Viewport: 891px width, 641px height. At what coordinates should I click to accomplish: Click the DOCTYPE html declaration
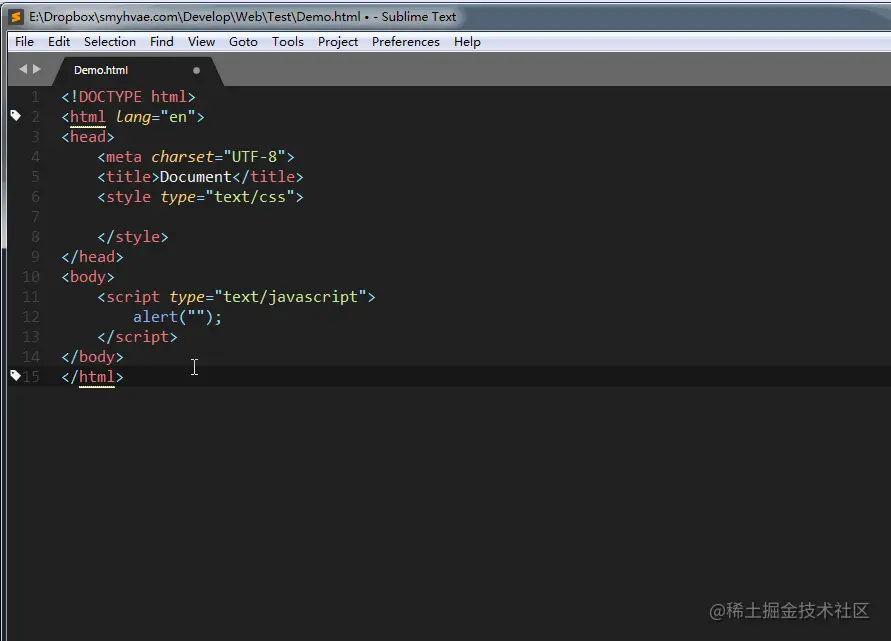pos(128,97)
